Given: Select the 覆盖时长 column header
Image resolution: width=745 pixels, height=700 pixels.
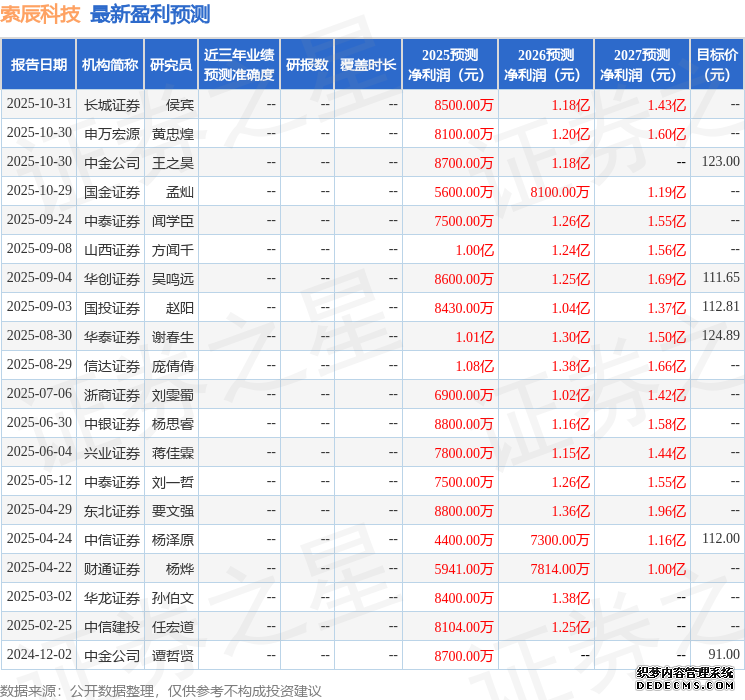Looking at the screenshot, I should coord(368,65).
